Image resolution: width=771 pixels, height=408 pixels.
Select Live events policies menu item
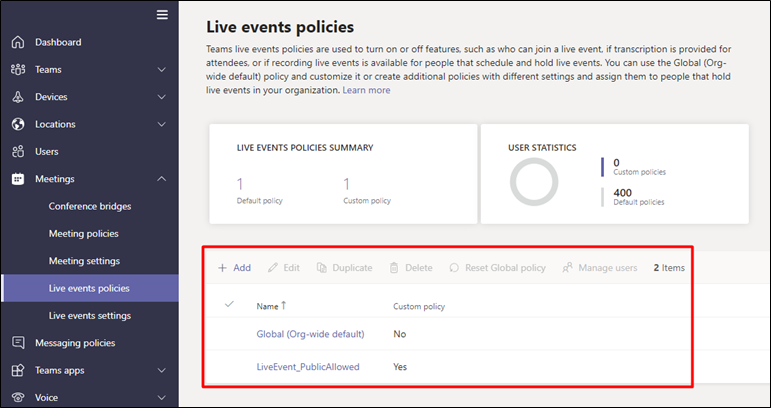[90, 288]
